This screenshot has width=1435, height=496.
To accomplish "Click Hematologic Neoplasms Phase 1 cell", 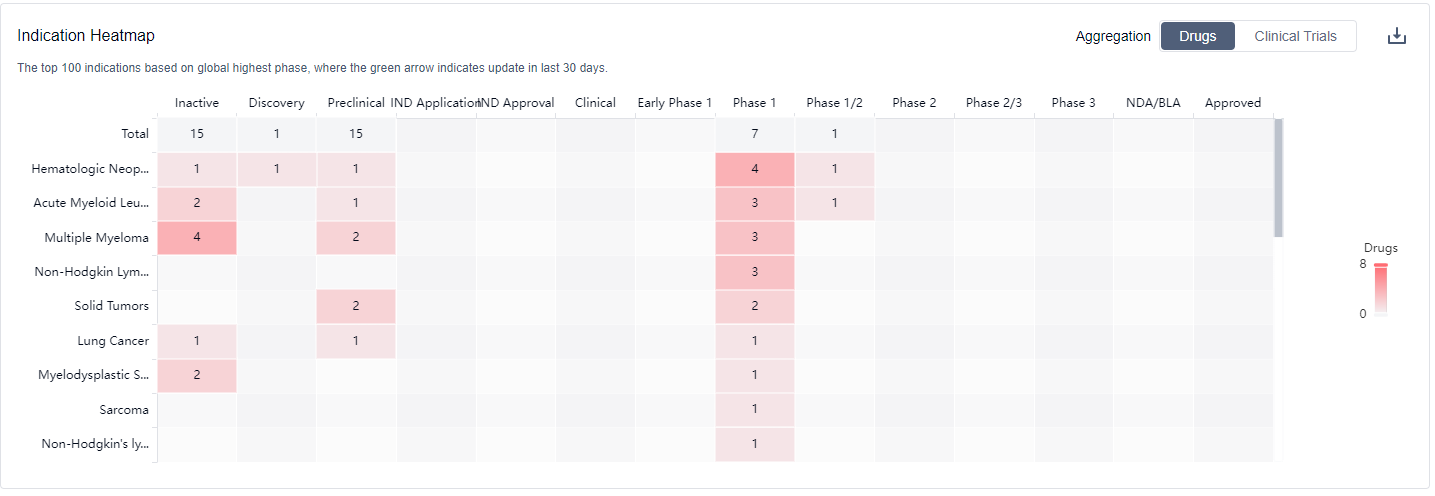I will point(755,169).
